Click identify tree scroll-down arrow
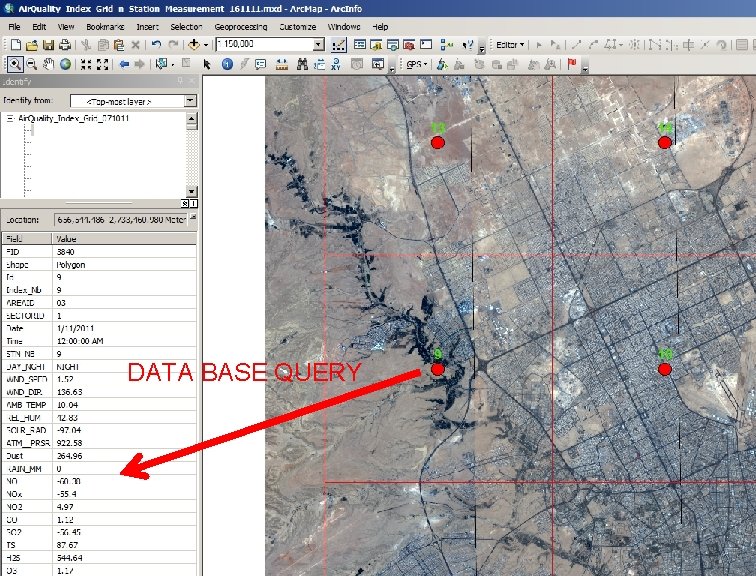 [191, 191]
